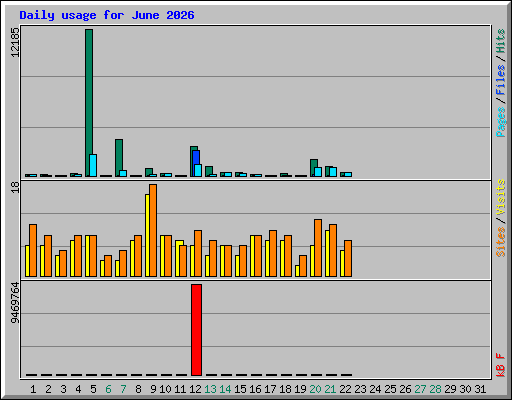
Task: Click the 18 y-axis label of middle chart
Action: tap(15, 187)
